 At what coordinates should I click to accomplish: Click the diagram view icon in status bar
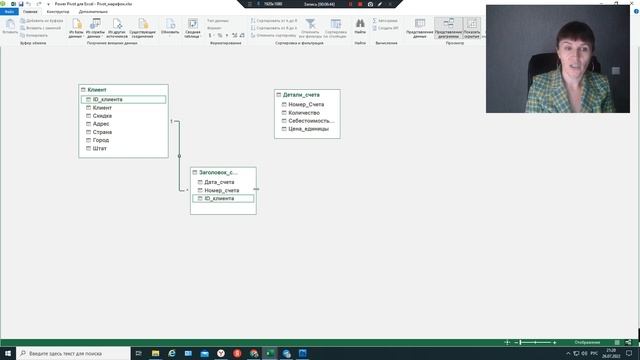point(628,342)
